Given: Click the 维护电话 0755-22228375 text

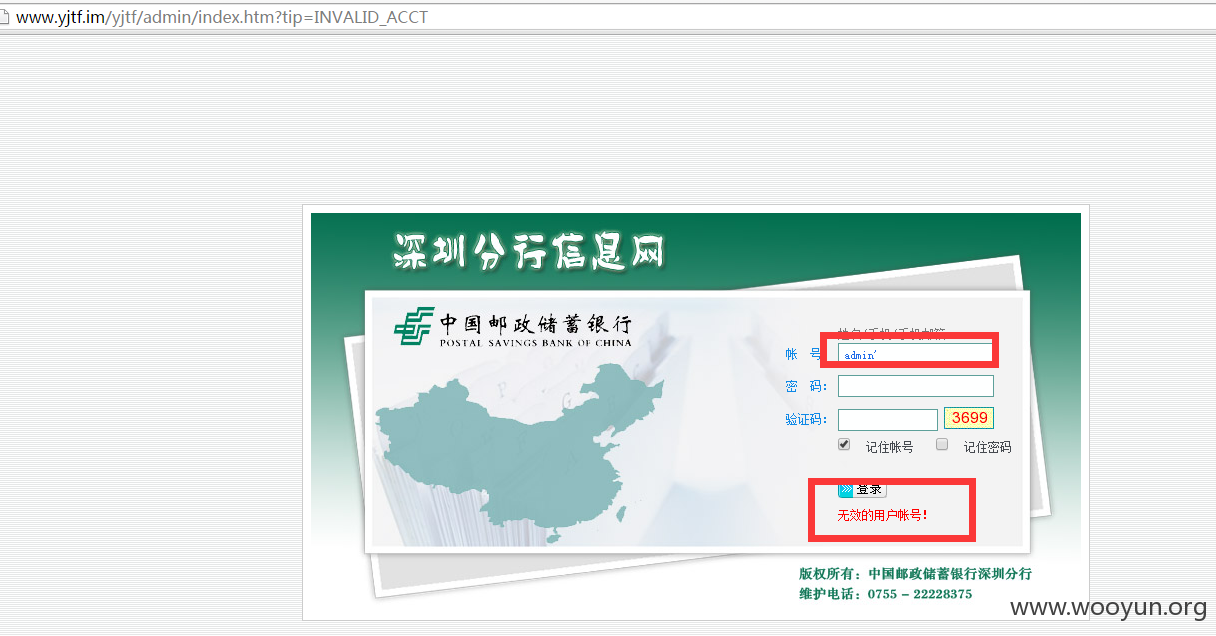Looking at the screenshot, I should pos(885,594).
